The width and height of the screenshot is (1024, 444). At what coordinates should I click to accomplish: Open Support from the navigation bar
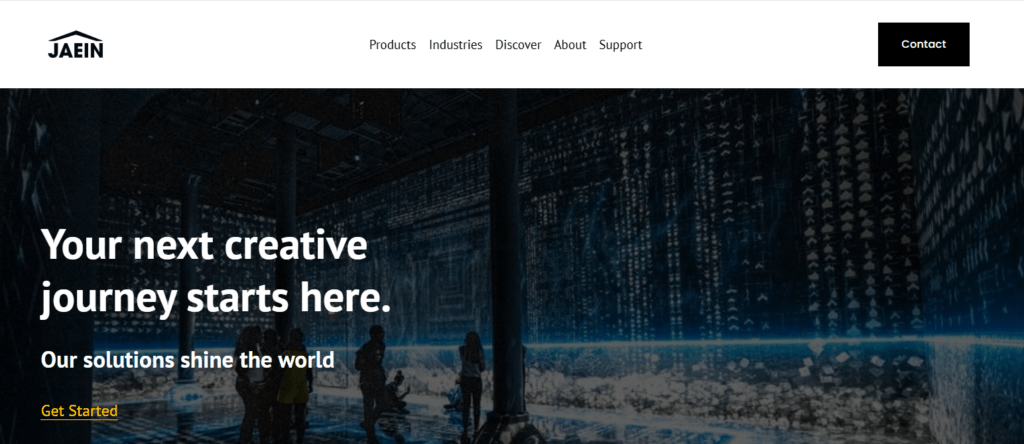[x=620, y=44]
